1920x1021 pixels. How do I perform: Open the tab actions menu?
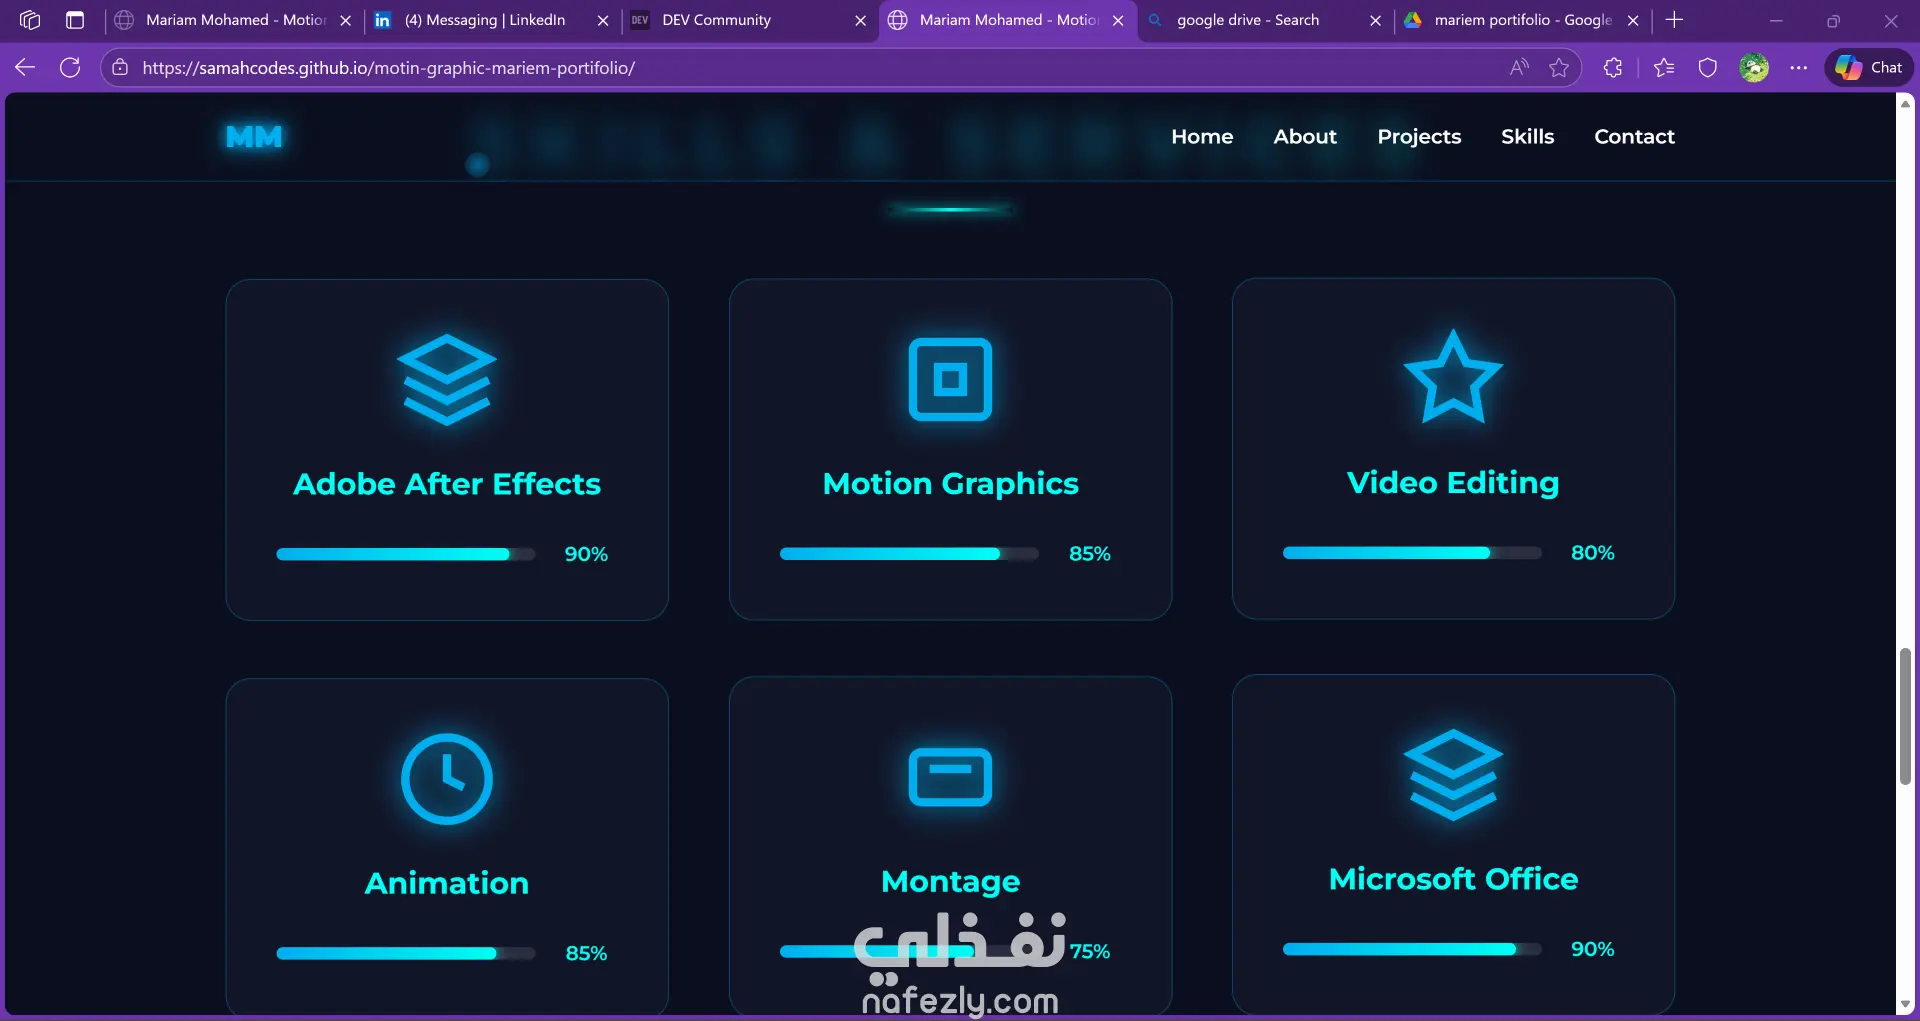click(75, 20)
